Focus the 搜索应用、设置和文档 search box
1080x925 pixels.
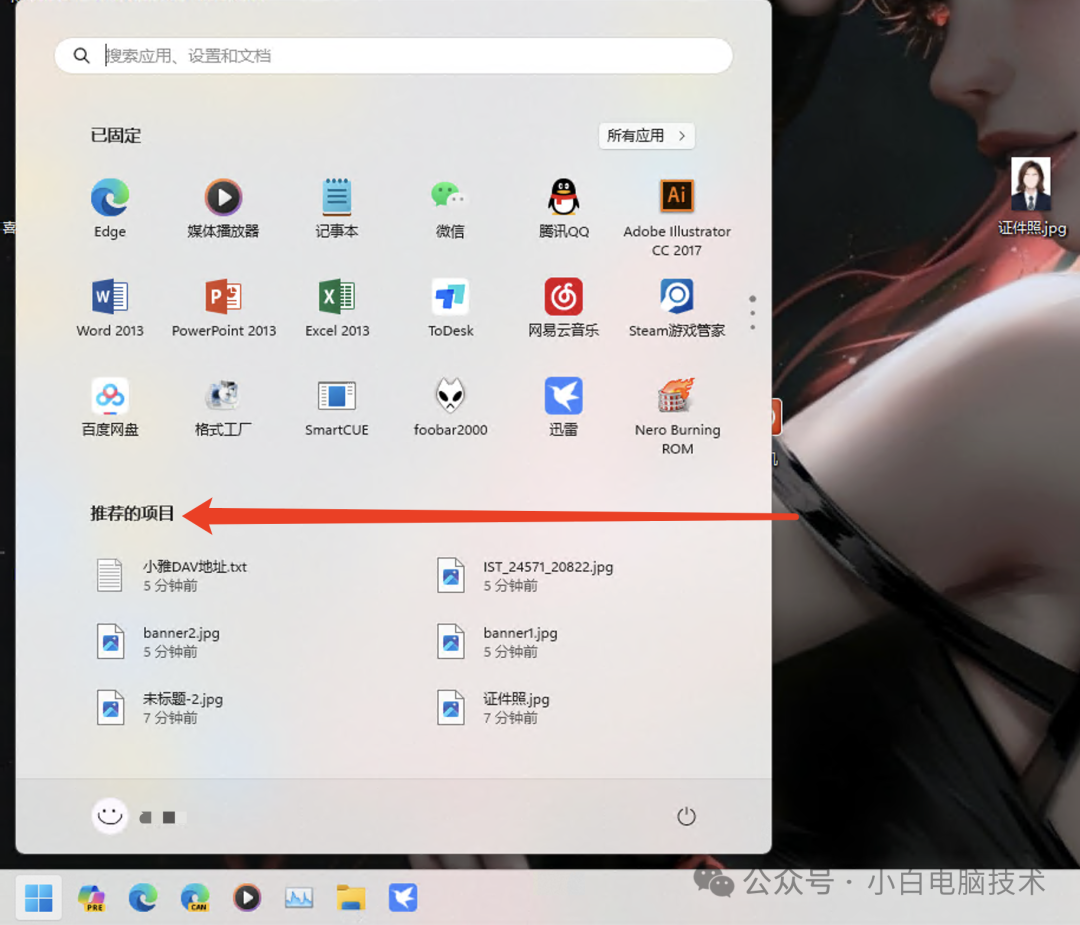click(x=393, y=56)
